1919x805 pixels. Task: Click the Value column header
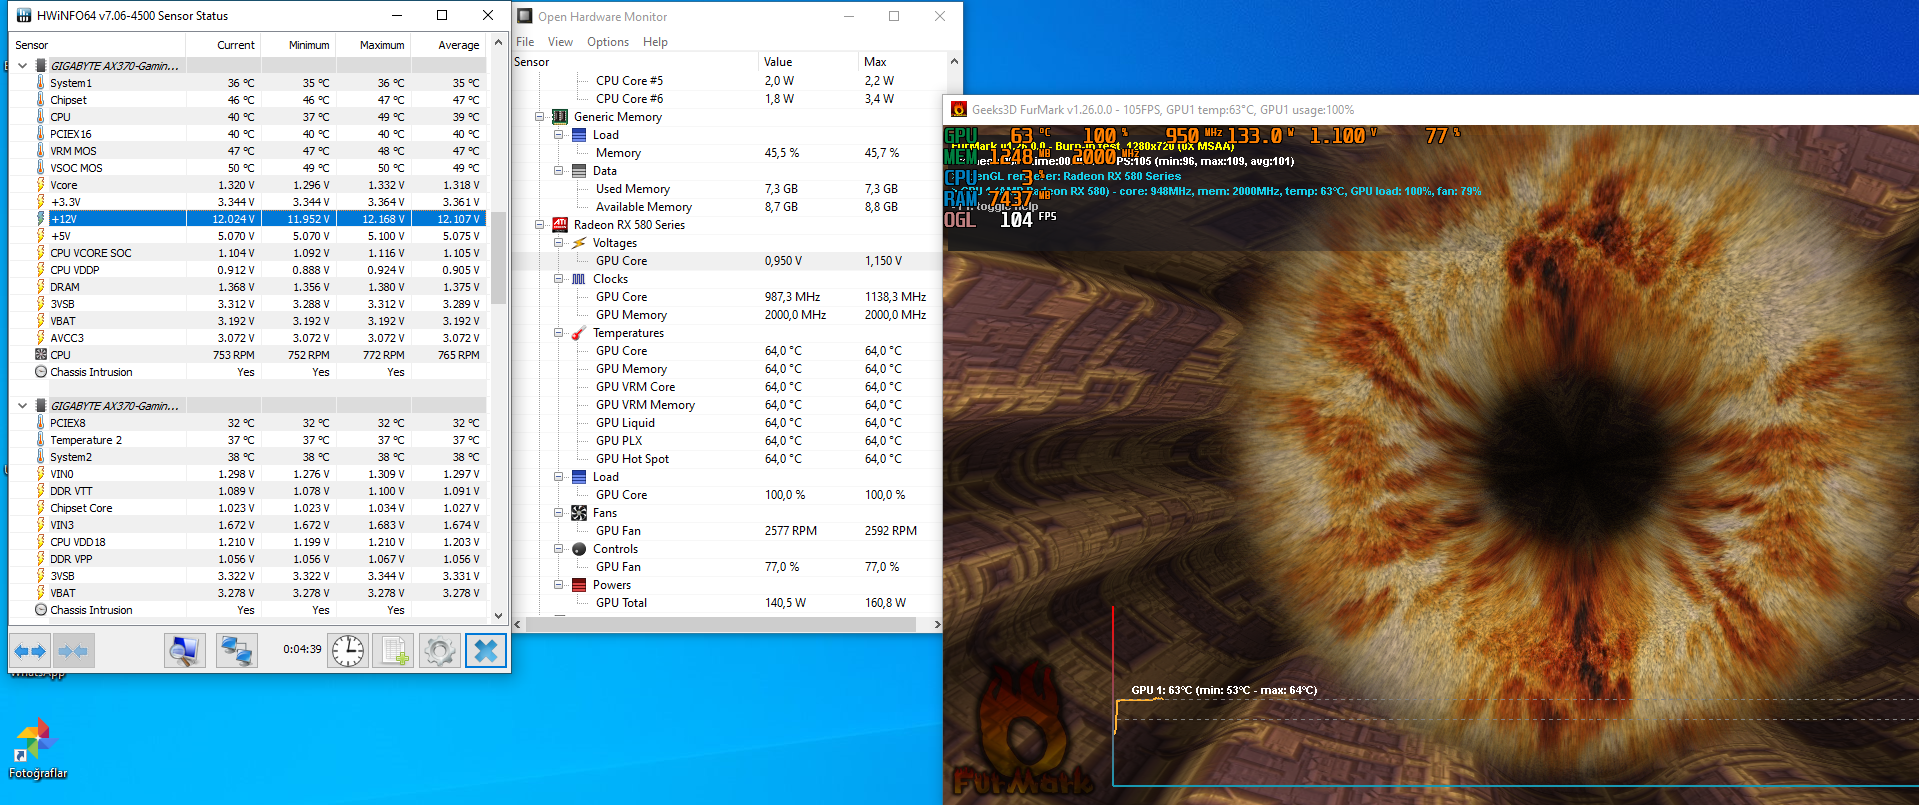[778, 62]
